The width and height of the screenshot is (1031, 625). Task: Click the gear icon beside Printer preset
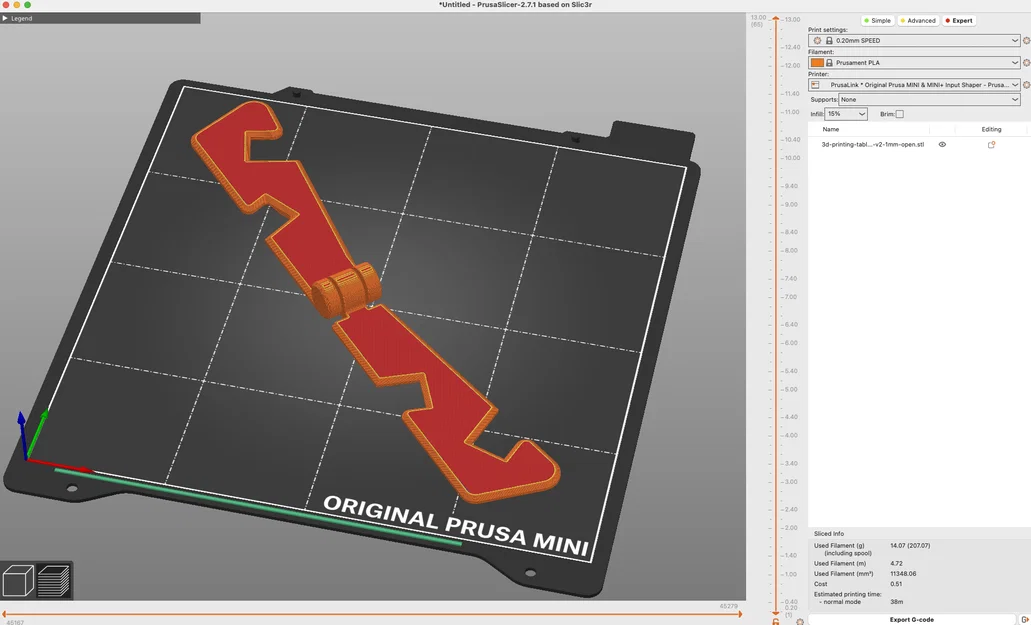1026,85
